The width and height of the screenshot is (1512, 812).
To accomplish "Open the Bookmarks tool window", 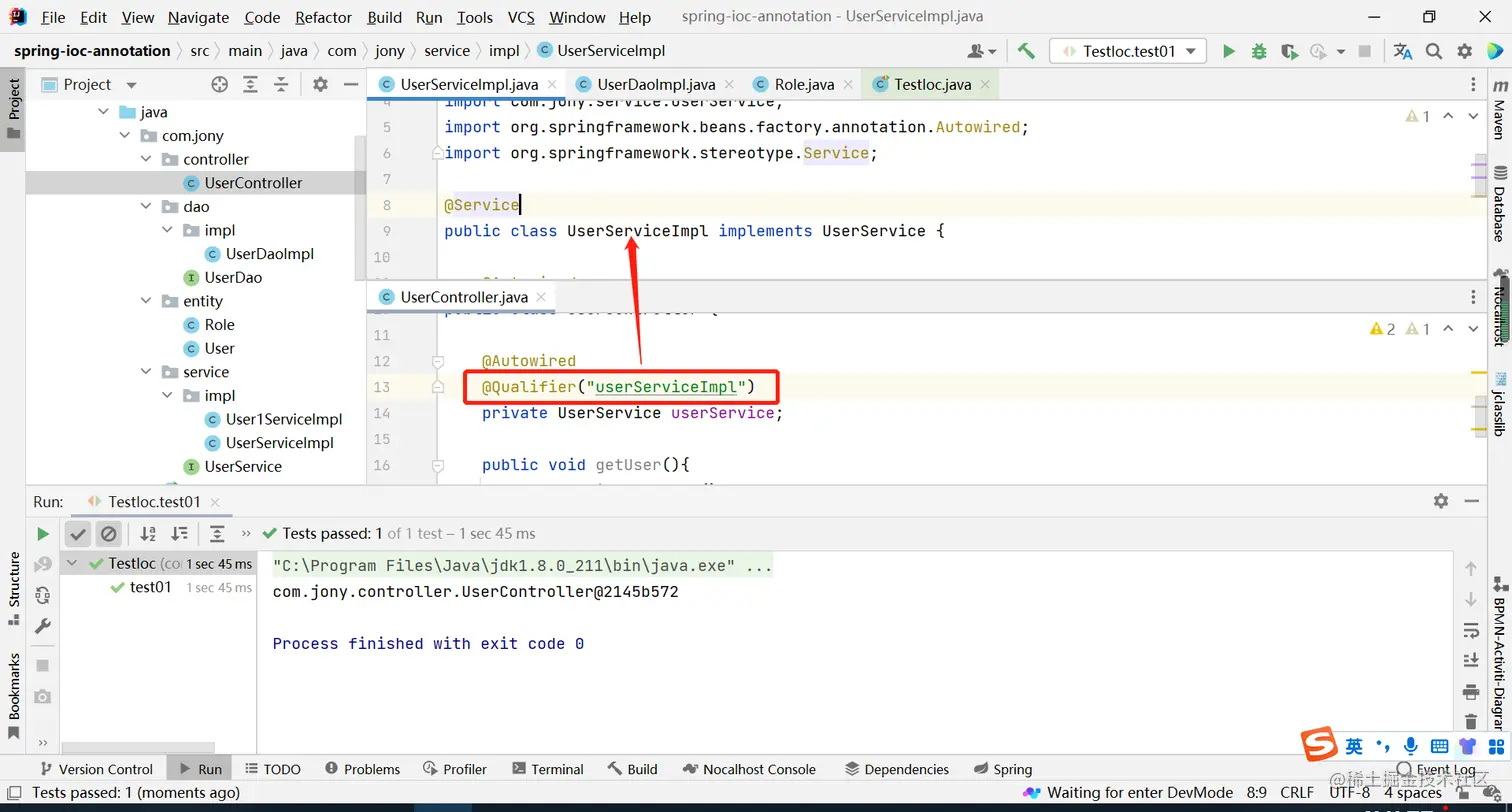I will 14,695.
